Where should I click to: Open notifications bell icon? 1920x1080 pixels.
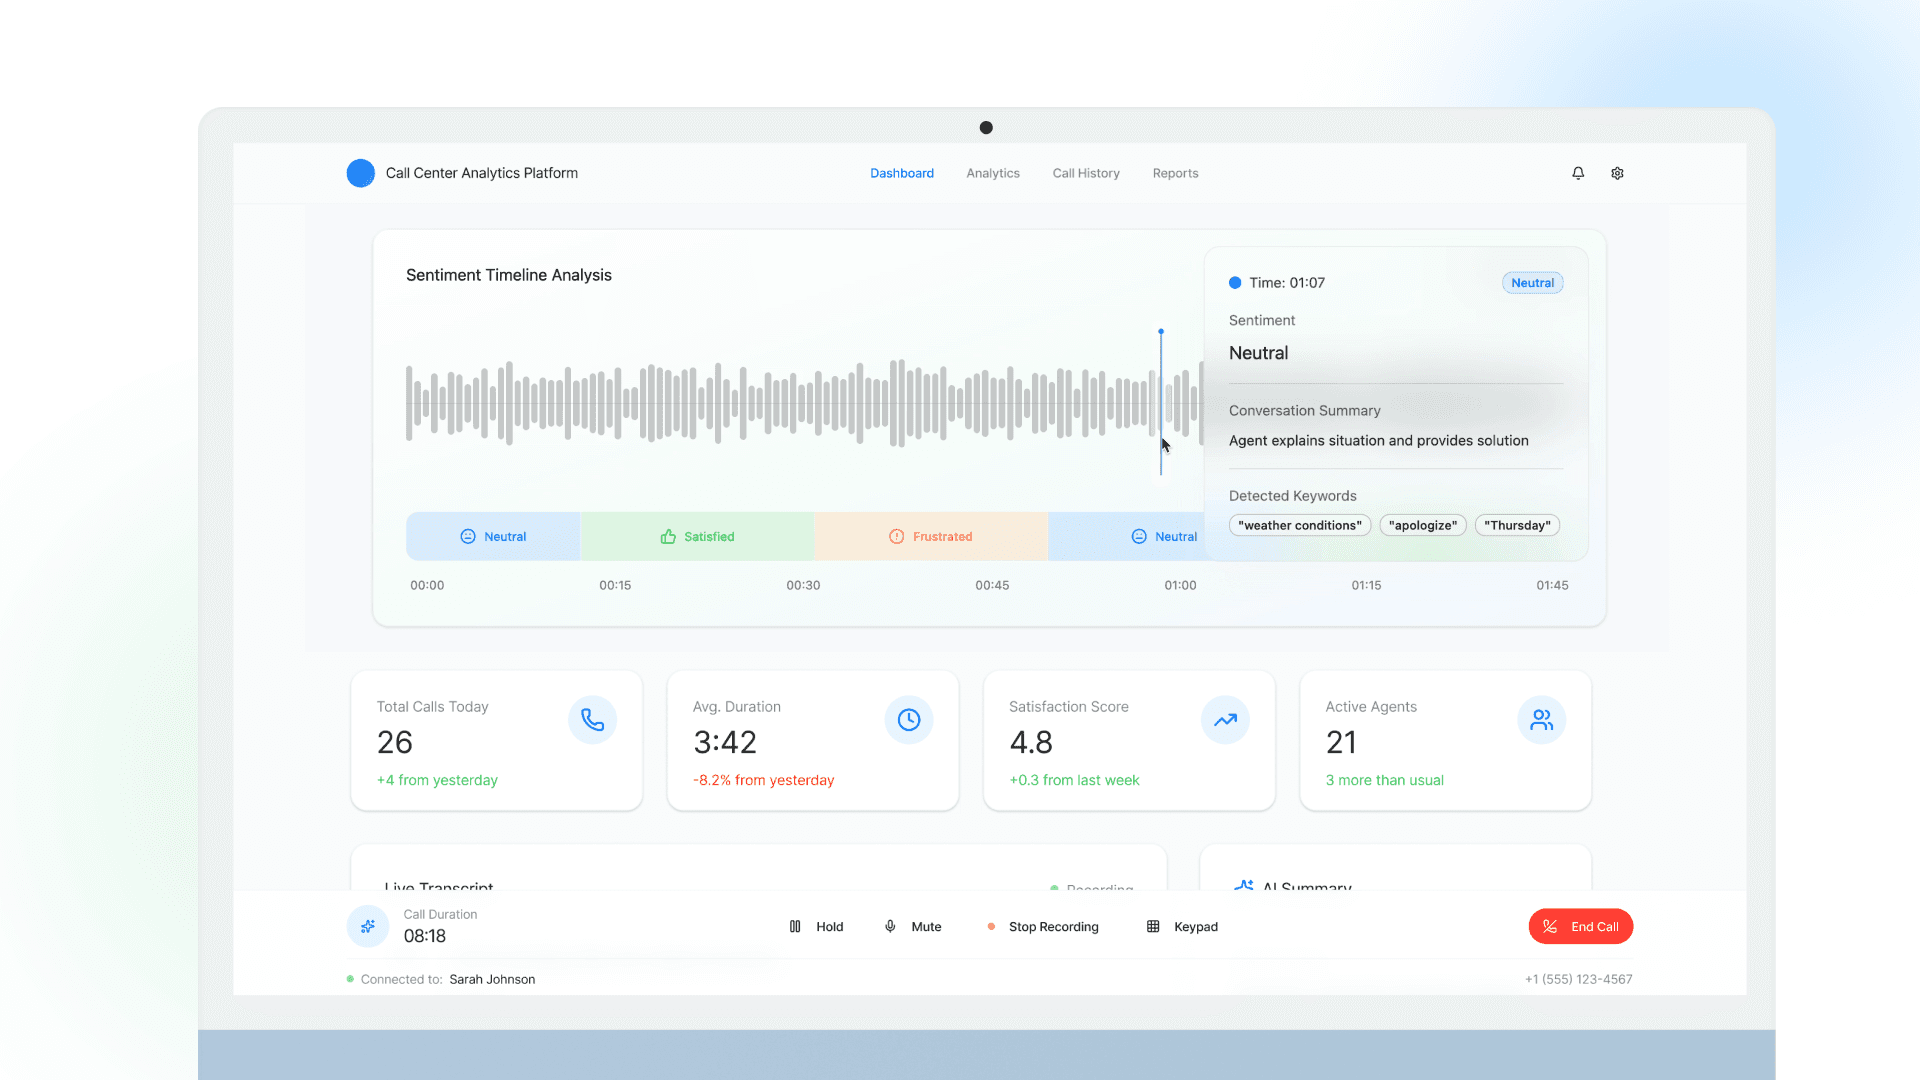pos(1578,173)
